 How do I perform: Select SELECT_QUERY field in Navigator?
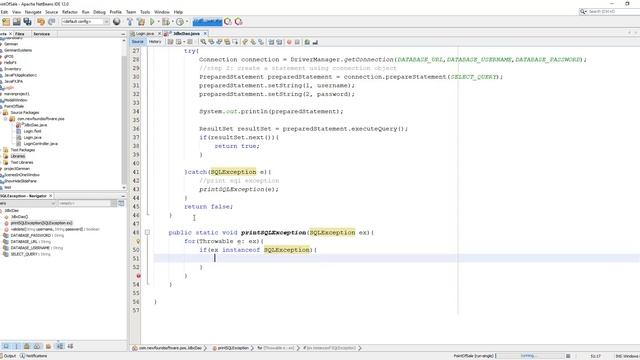tap(30, 254)
